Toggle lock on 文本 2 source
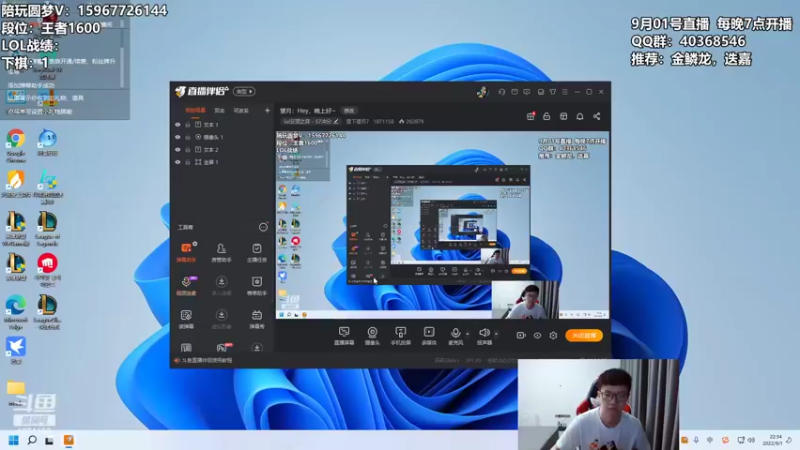This screenshot has width=800, height=450. click(188, 149)
